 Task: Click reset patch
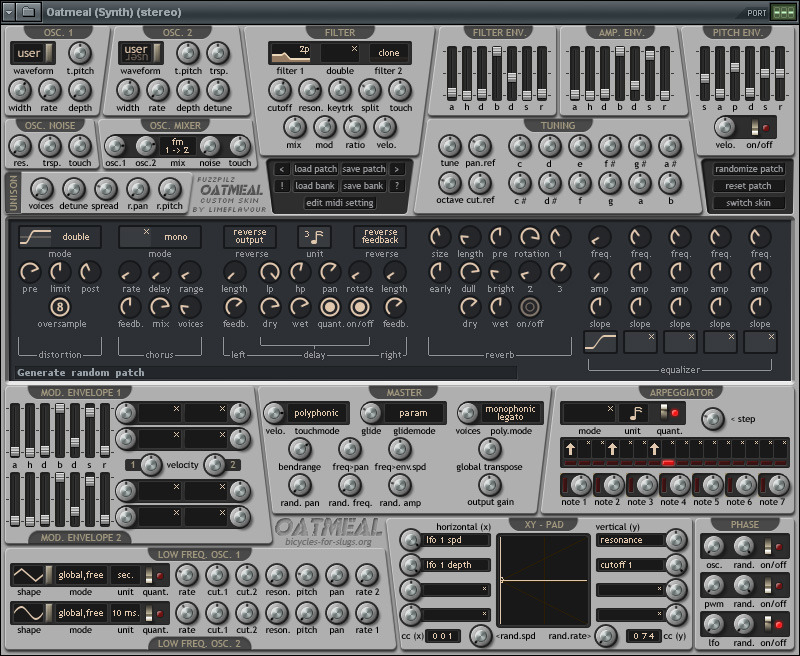pos(748,186)
